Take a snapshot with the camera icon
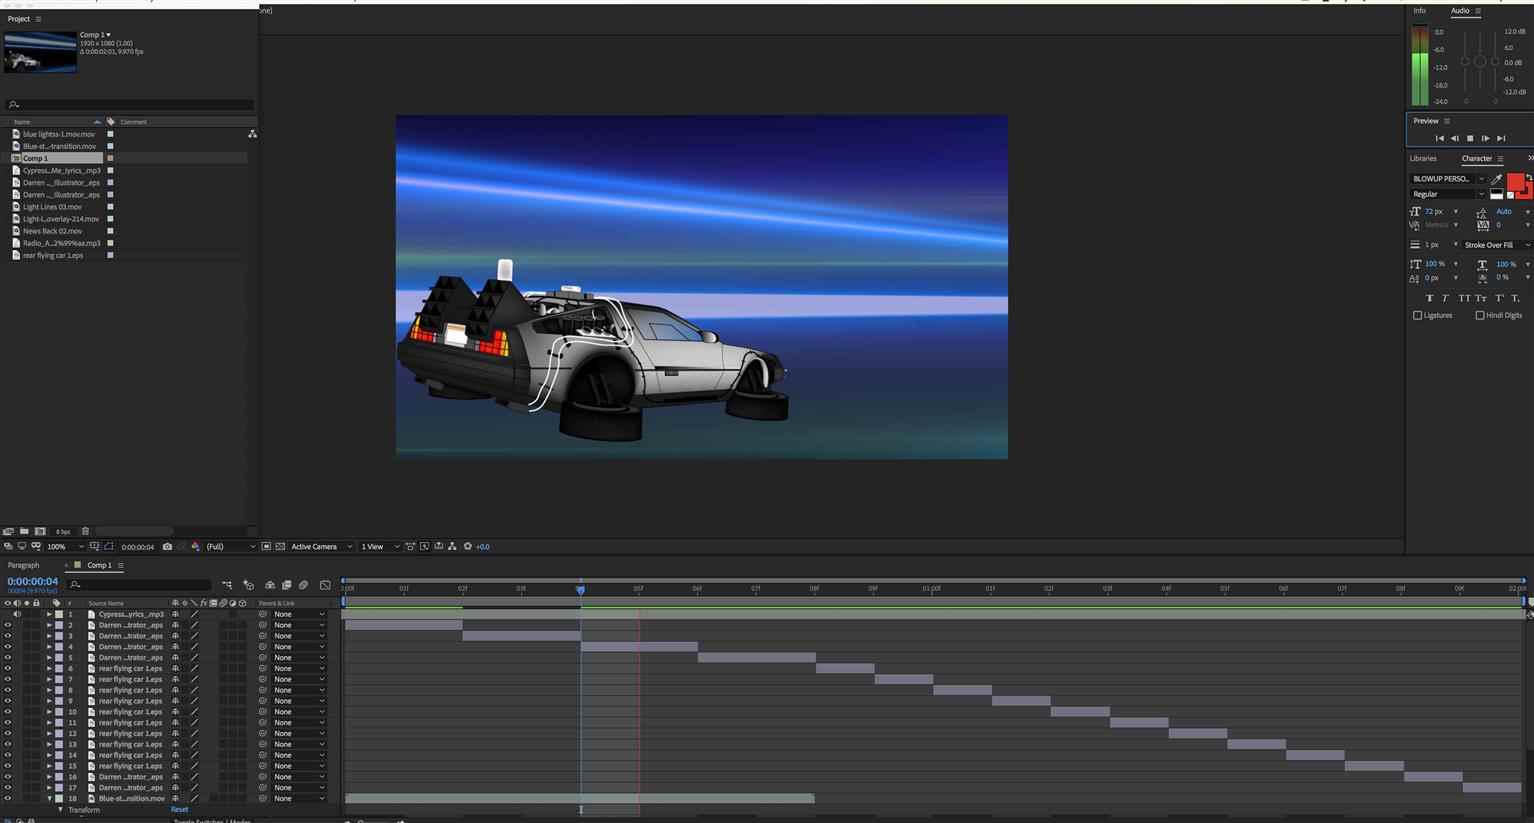The image size is (1534, 823). tap(167, 547)
